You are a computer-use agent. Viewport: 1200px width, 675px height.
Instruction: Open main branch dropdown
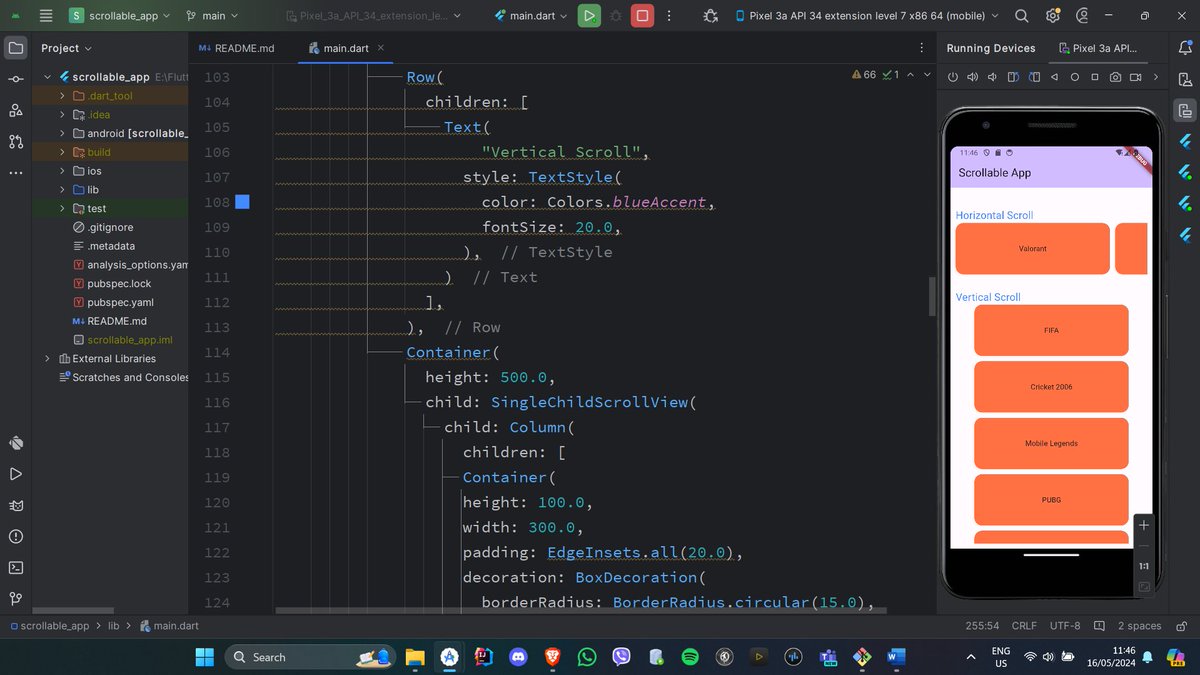pos(212,16)
